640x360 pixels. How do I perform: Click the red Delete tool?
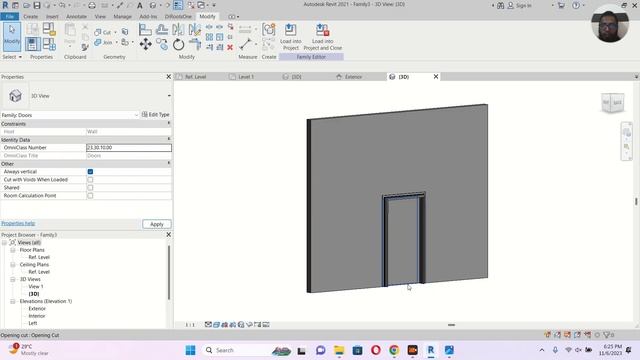pyautogui.click(x=230, y=47)
